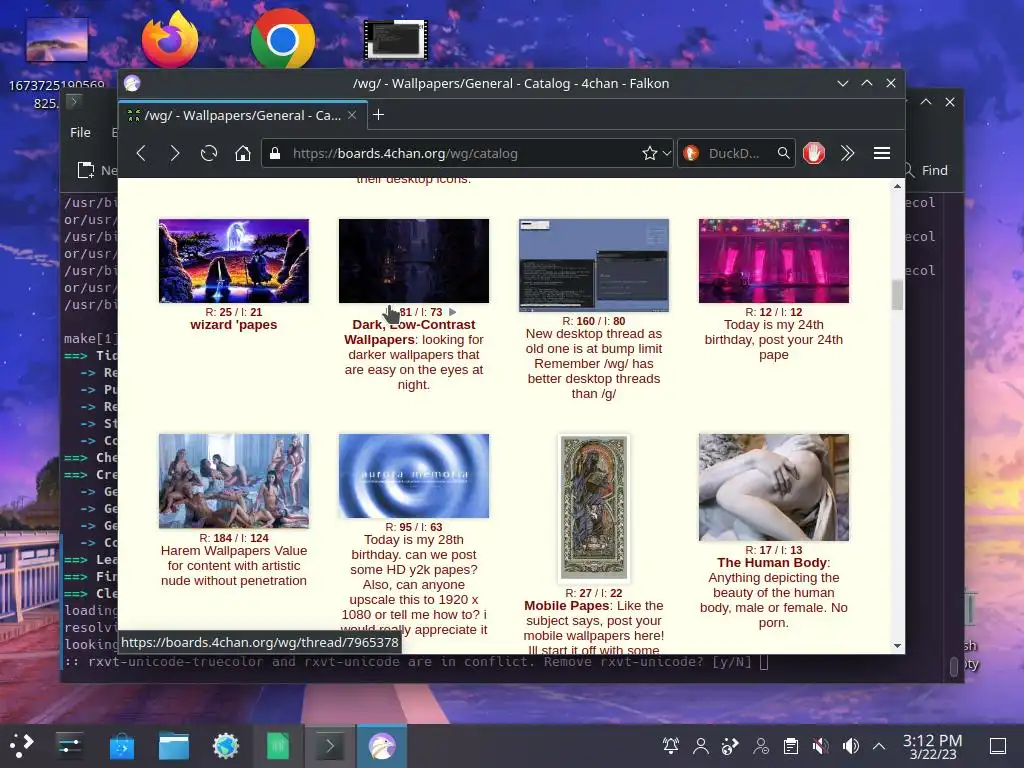The height and width of the screenshot is (768, 1024).
Task: Open Dolphin file manager from taskbar
Action: pyautogui.click(x=174, y=746)
